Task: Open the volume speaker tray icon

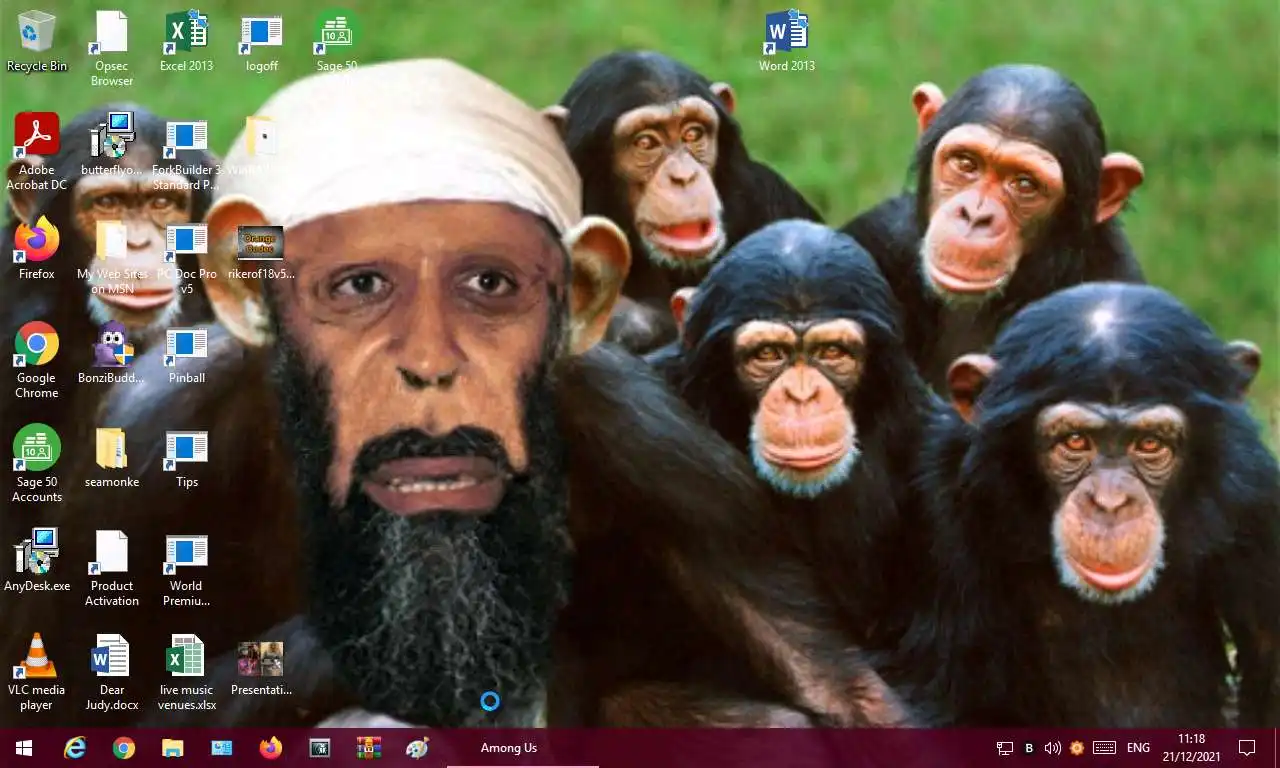Action: (1052, 748)
